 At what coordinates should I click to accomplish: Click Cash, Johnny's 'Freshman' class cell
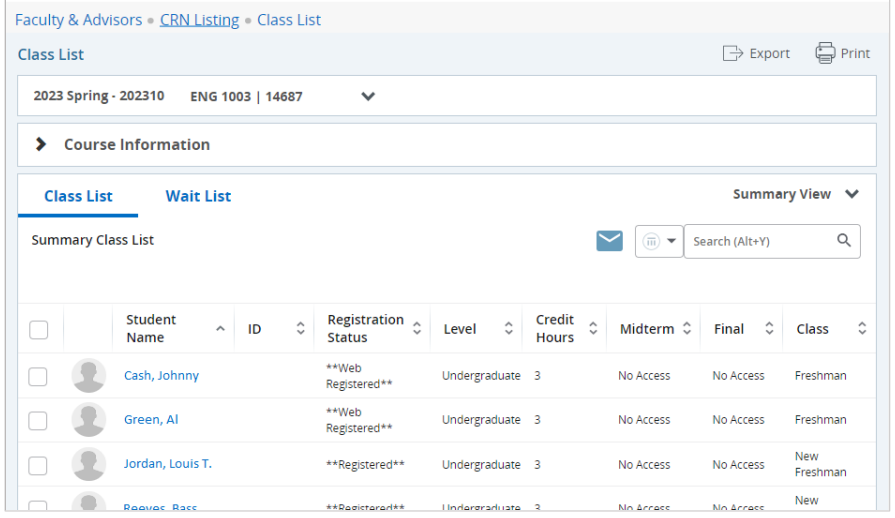click(820, 376)
